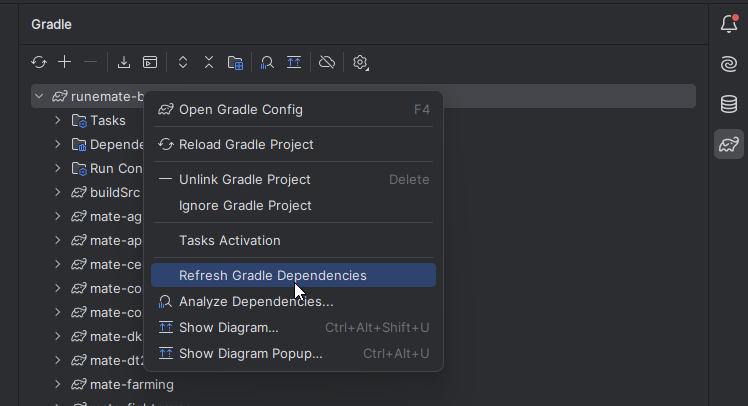Click the Gradle elephant icon in right sidebar
Image resolution: width=748 pixels, height=406 pixels.
[x=729, y=145]
